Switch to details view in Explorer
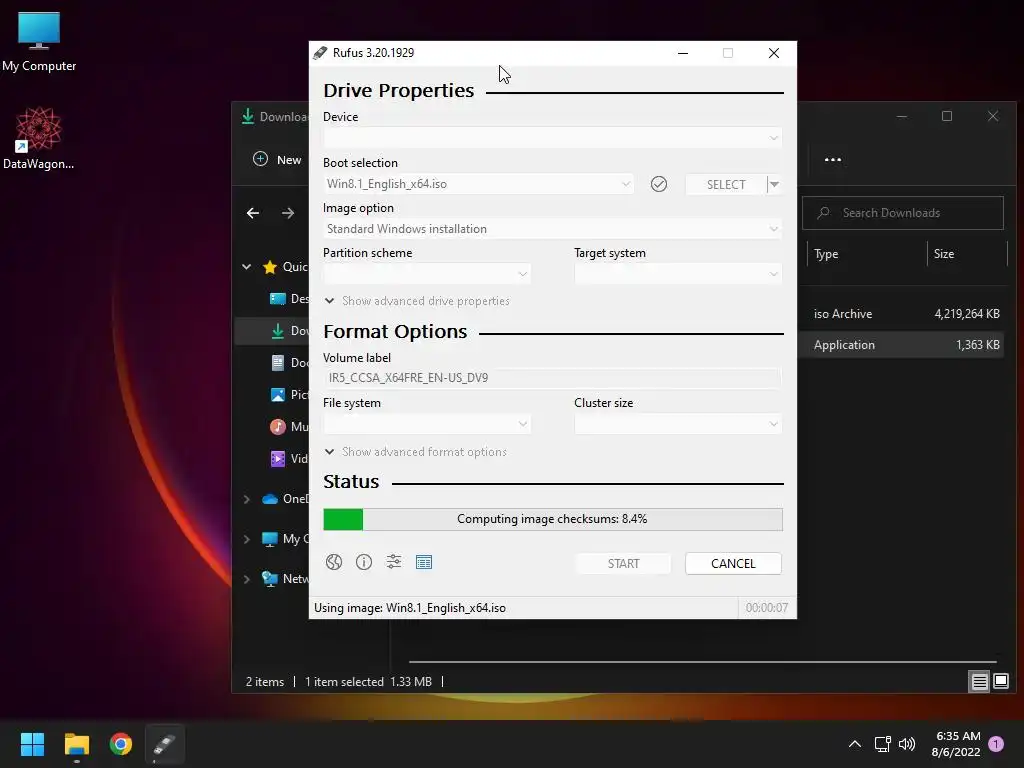 (980, 682)
